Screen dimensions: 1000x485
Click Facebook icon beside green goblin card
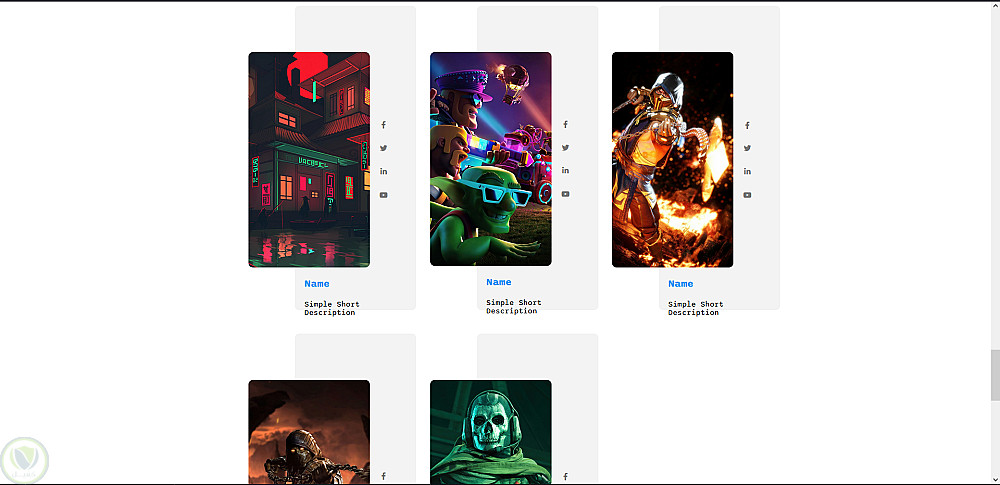565,124
